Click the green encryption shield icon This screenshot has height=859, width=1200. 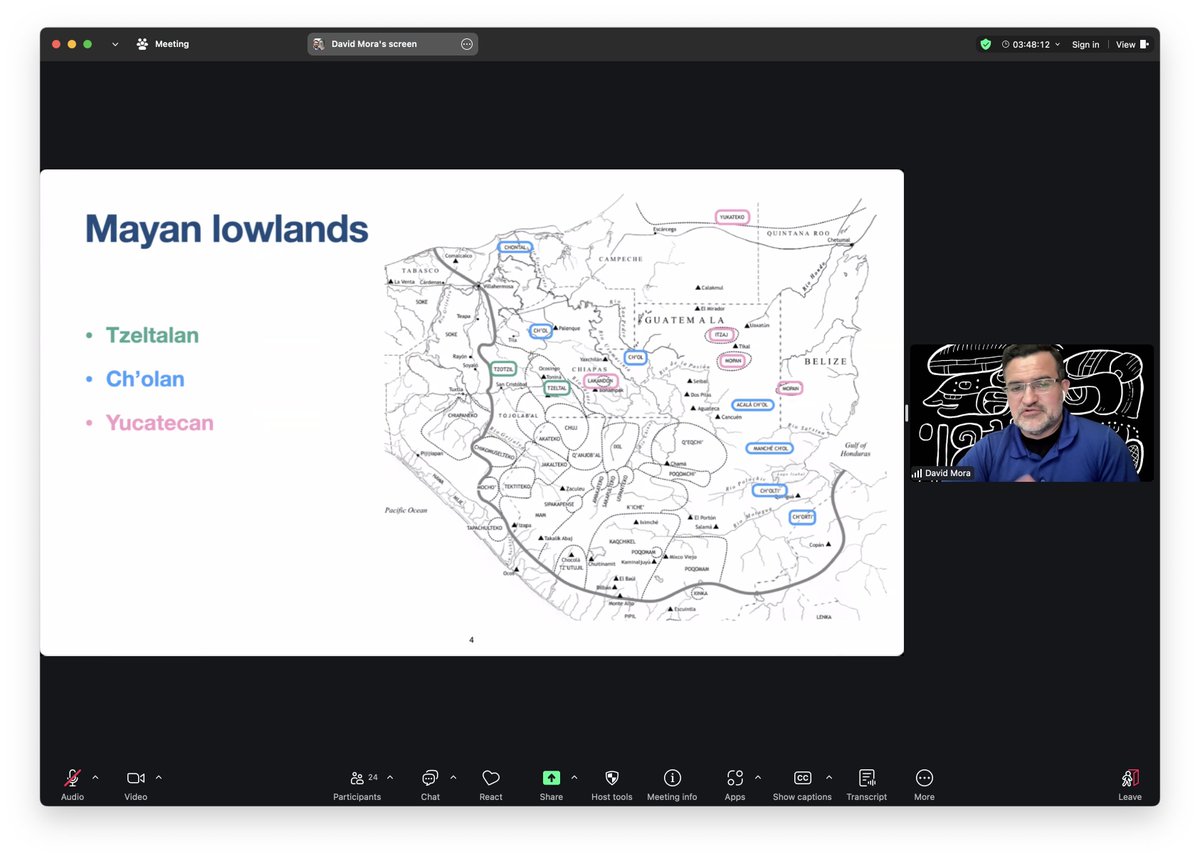[985, 44]
